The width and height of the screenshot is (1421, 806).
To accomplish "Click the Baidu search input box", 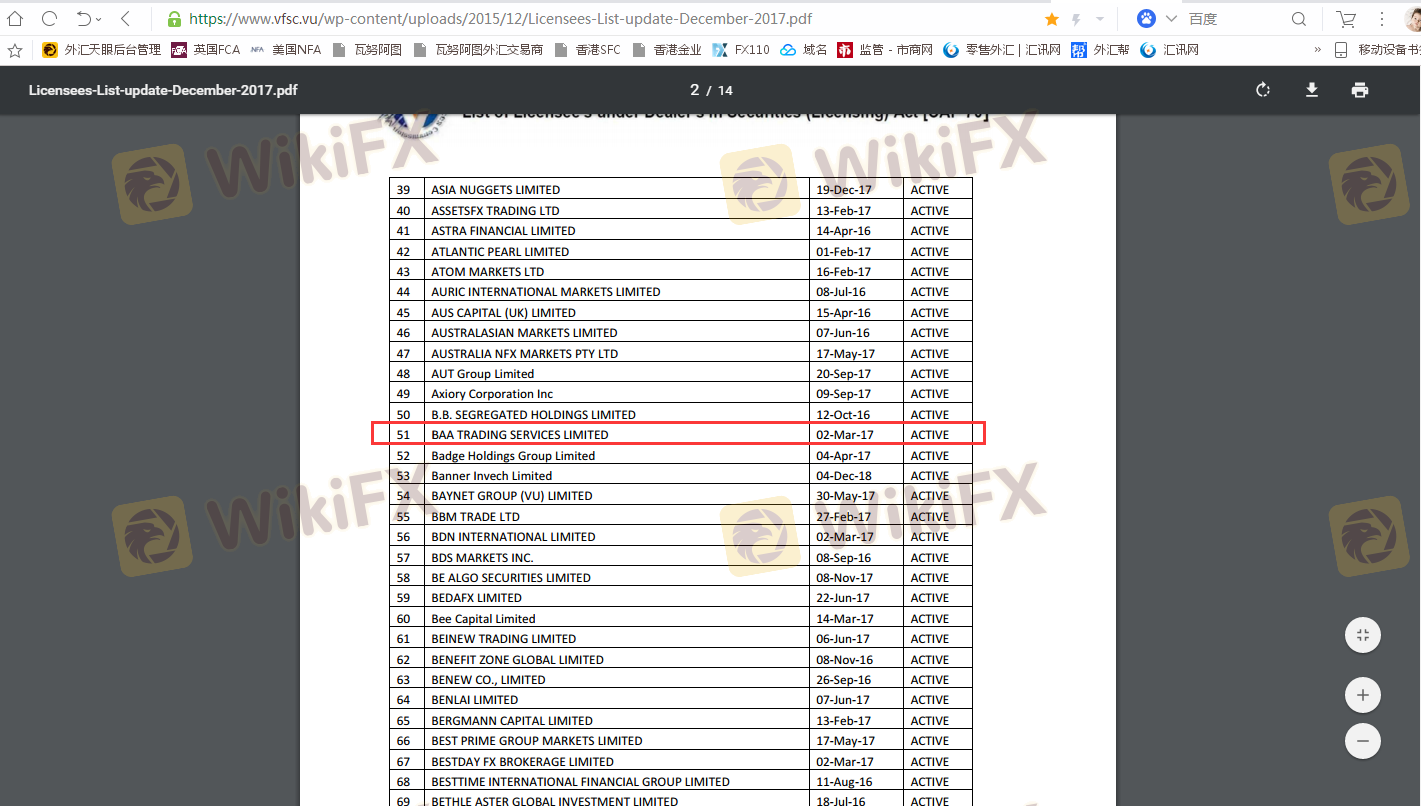I will point(1235,19).
